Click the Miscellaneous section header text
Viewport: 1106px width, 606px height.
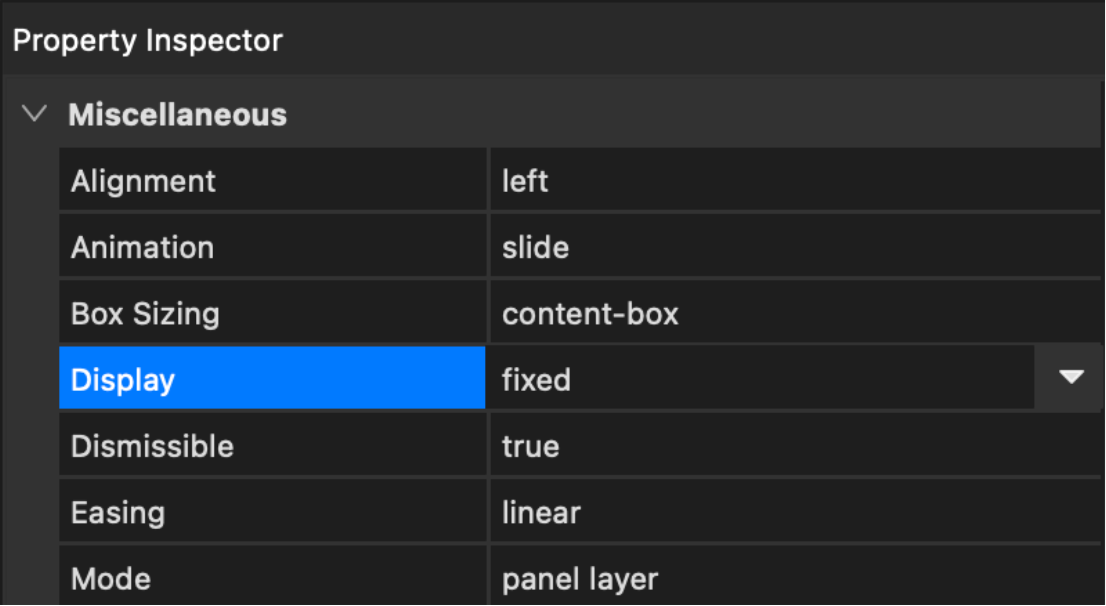(177, 115)
